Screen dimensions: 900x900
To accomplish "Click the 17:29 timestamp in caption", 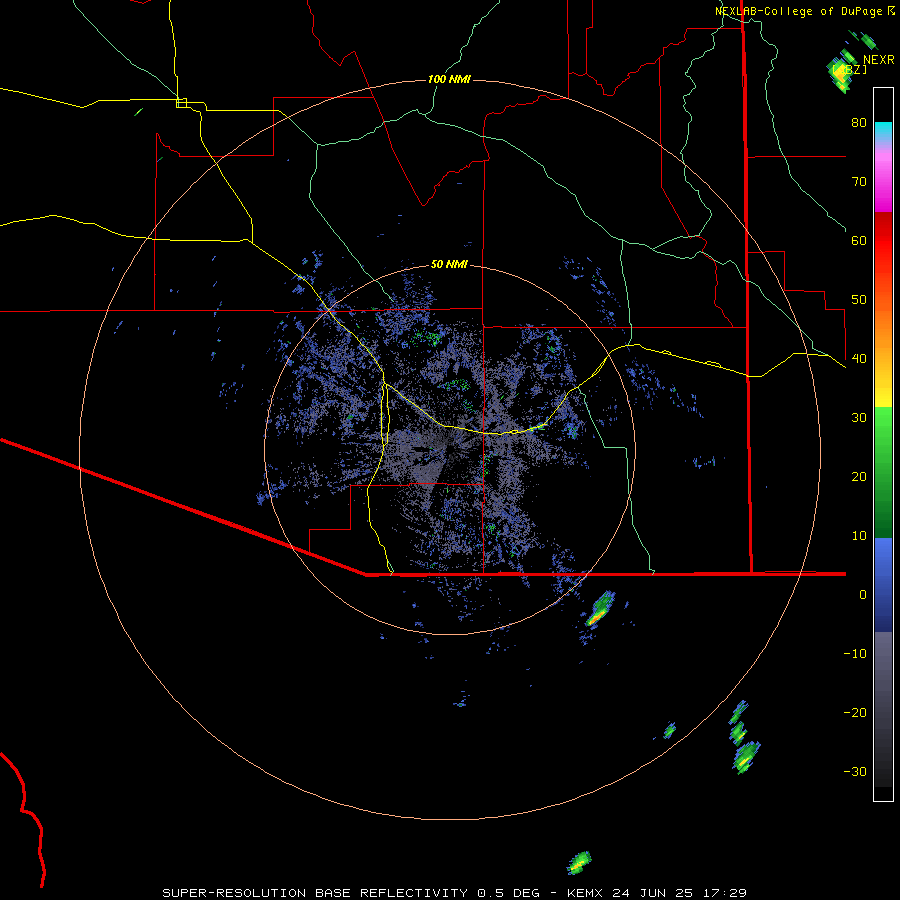I will 726,893.
